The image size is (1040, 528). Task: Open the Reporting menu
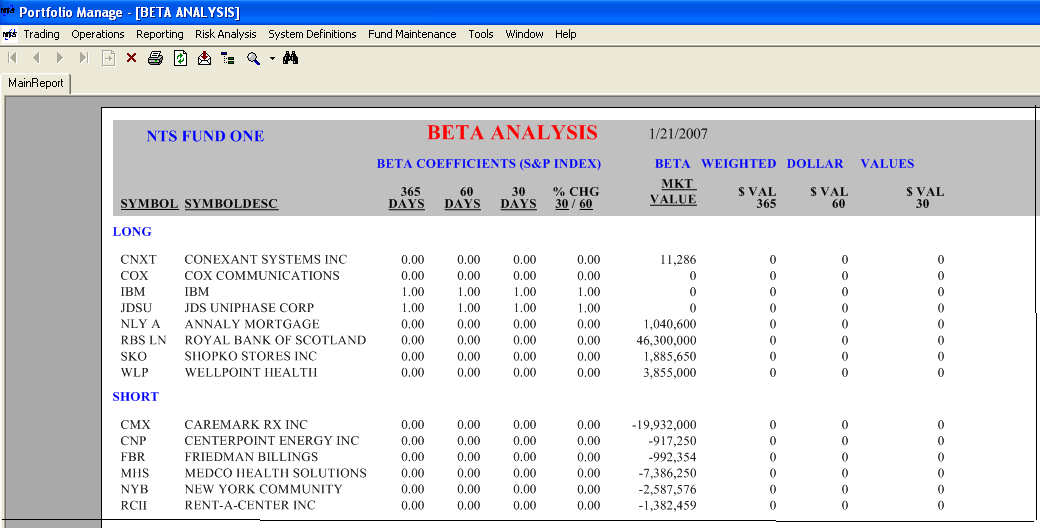(x=160, y=34)
